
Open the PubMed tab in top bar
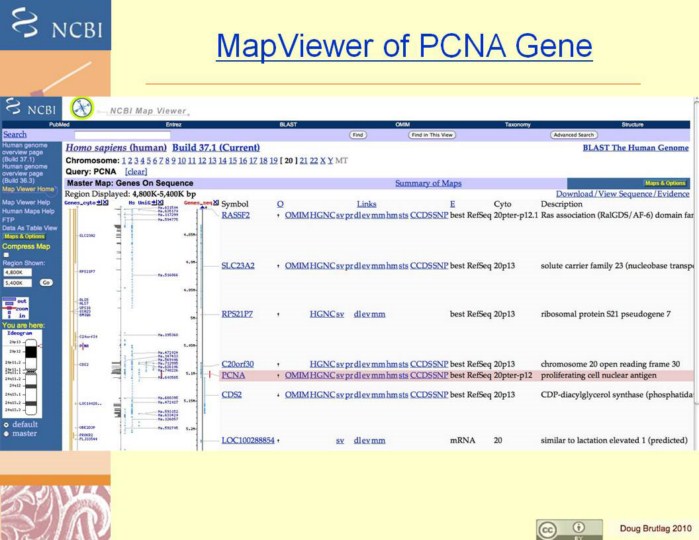click(x=59, y=124)
